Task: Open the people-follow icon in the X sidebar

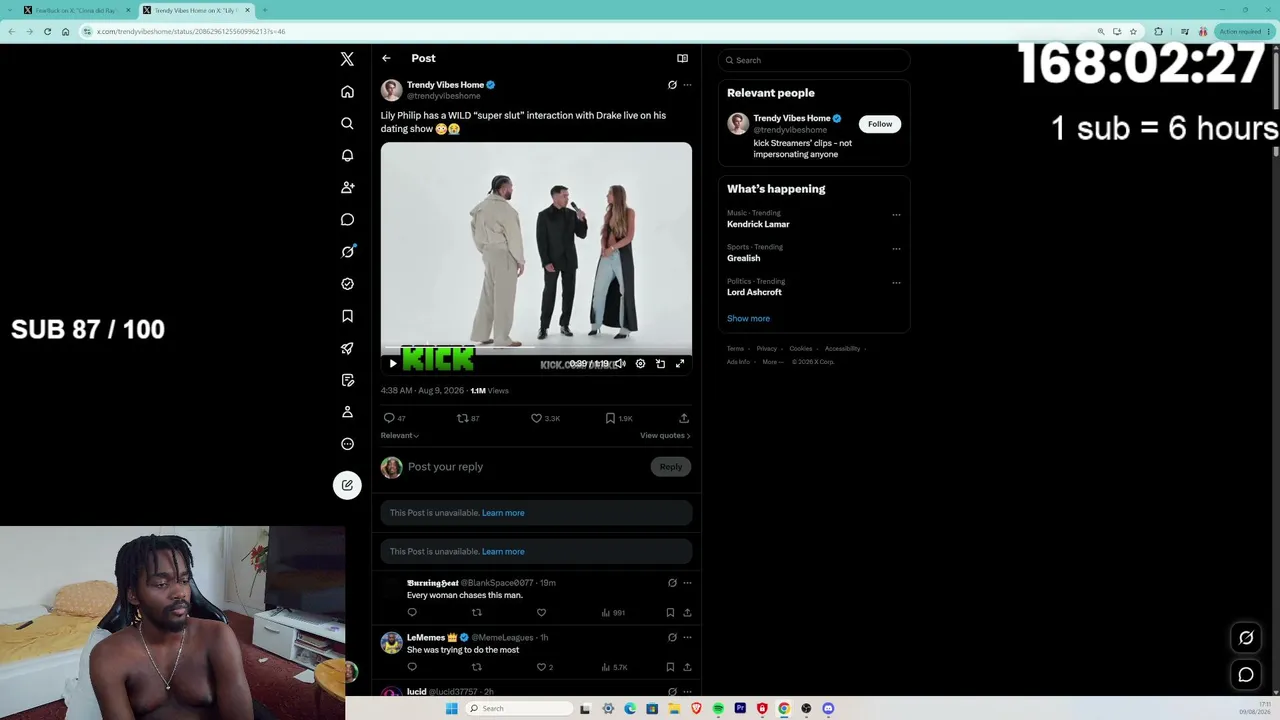Action: coord(347,187)
